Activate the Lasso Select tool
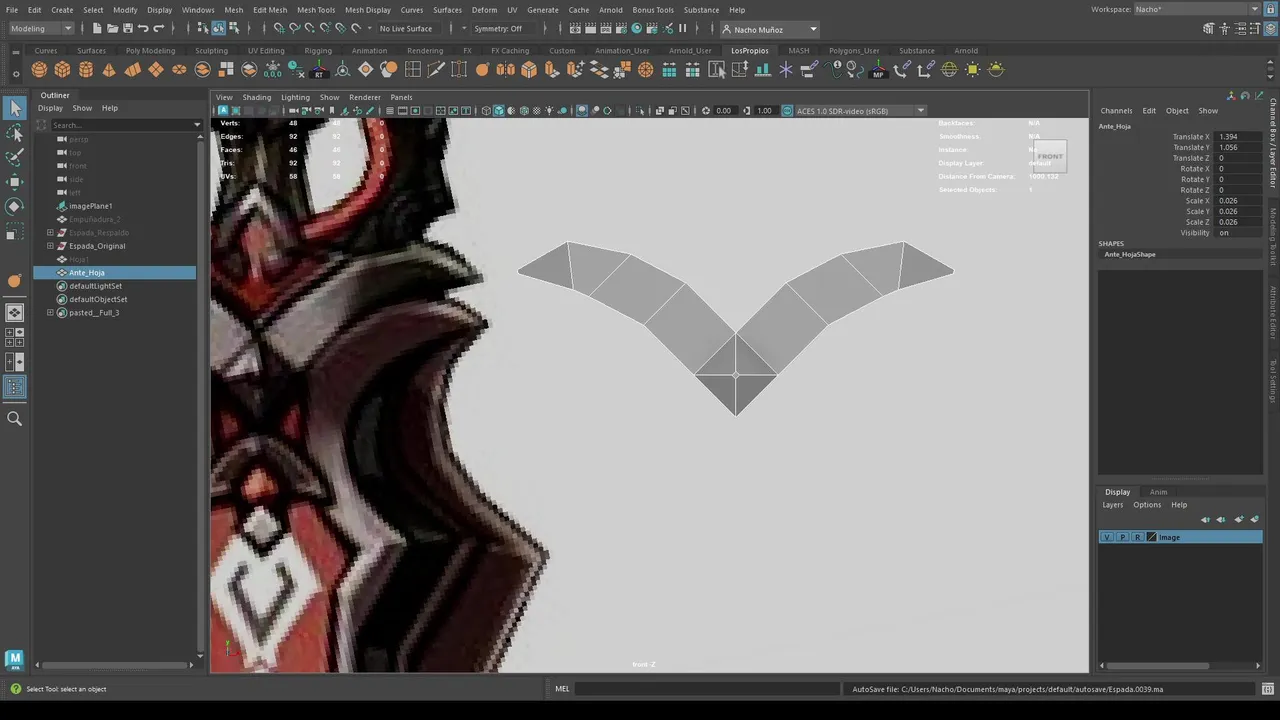Screen dimensions: 1280x720 click(x=15, y=133)
